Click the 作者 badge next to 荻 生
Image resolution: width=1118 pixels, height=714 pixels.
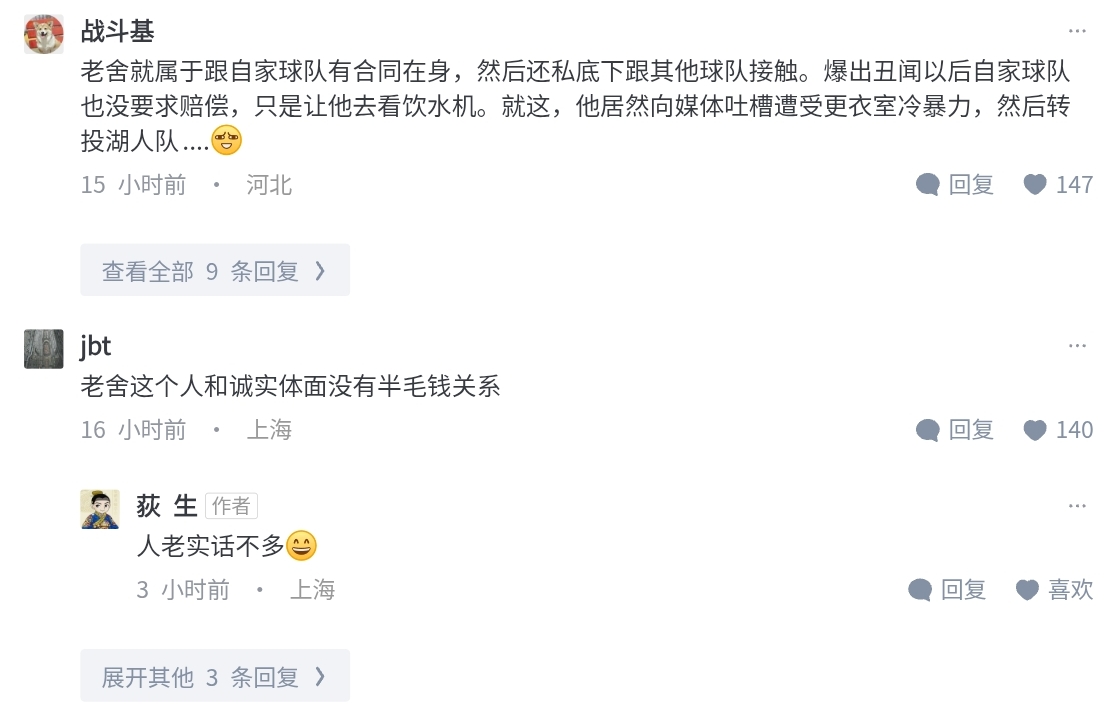pos(231,506)
